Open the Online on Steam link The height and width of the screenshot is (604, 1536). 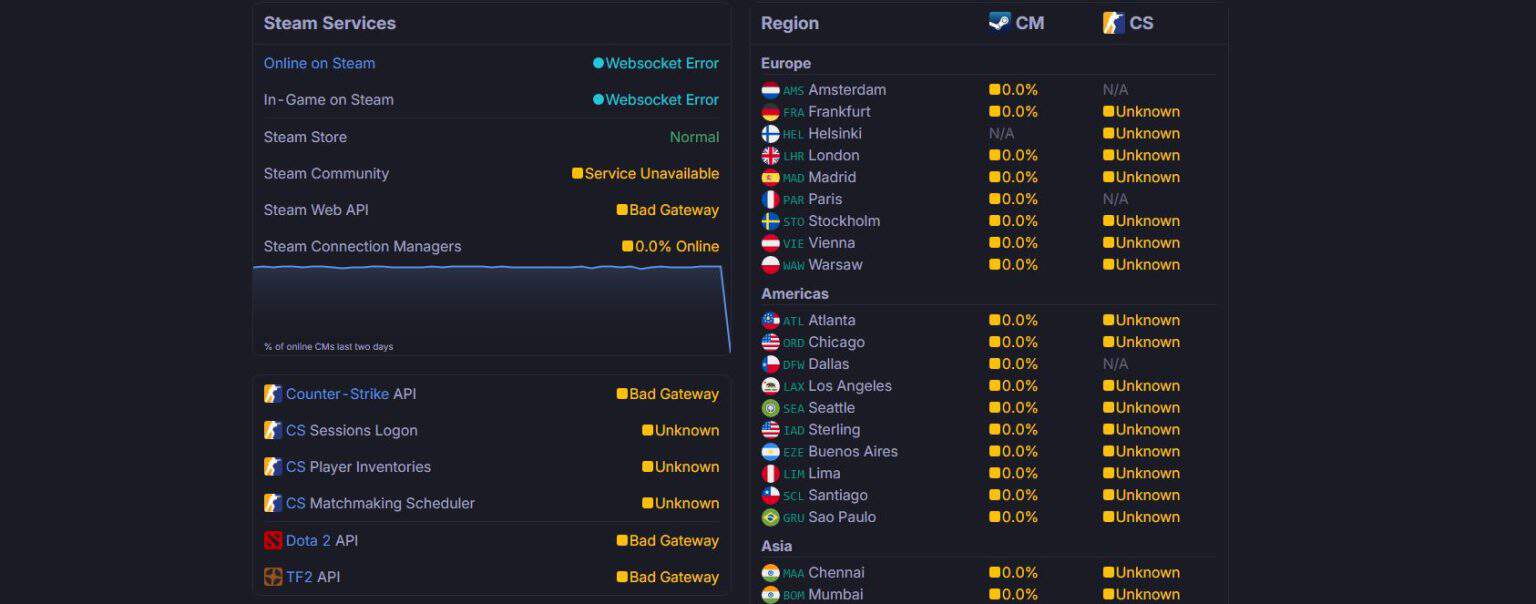319,63
